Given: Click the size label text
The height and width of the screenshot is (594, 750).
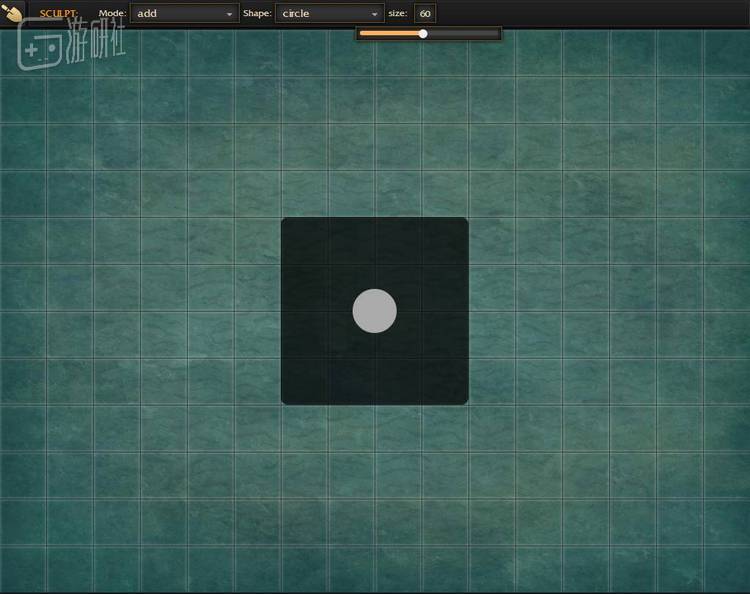Looking at the screenshot, I should coord(397,14).
